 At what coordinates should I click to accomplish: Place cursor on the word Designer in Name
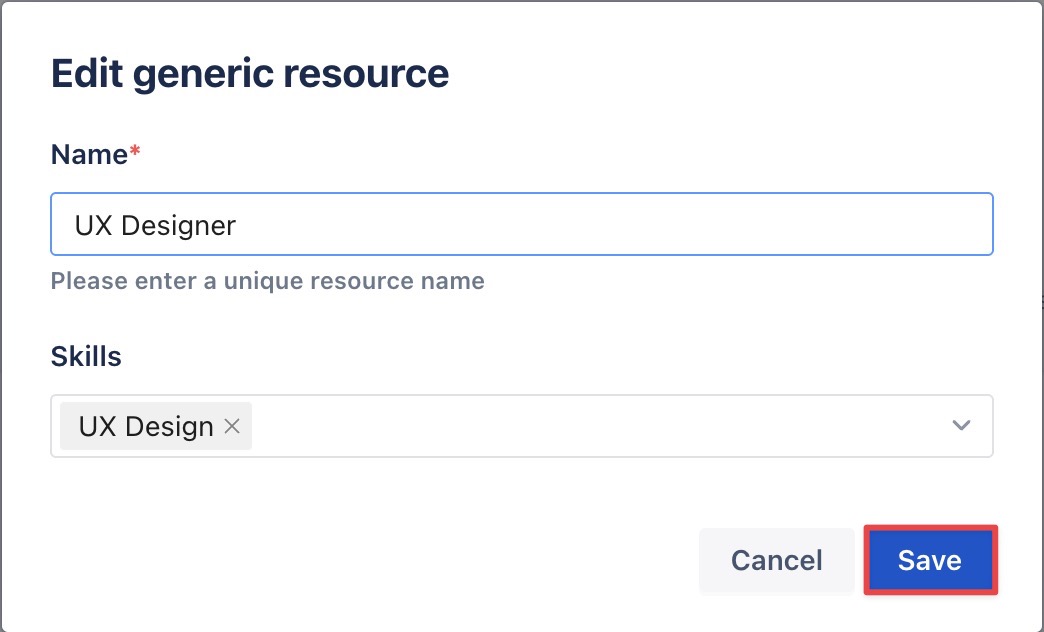coord(178,225)
